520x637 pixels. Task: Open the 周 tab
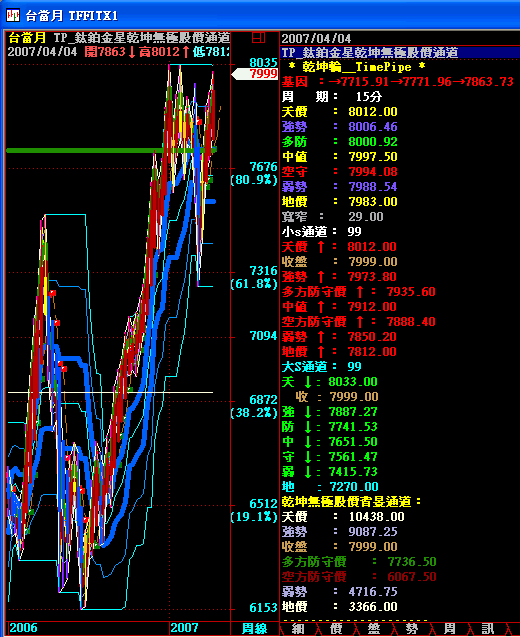pyautogui.click(x=450, y=628)
